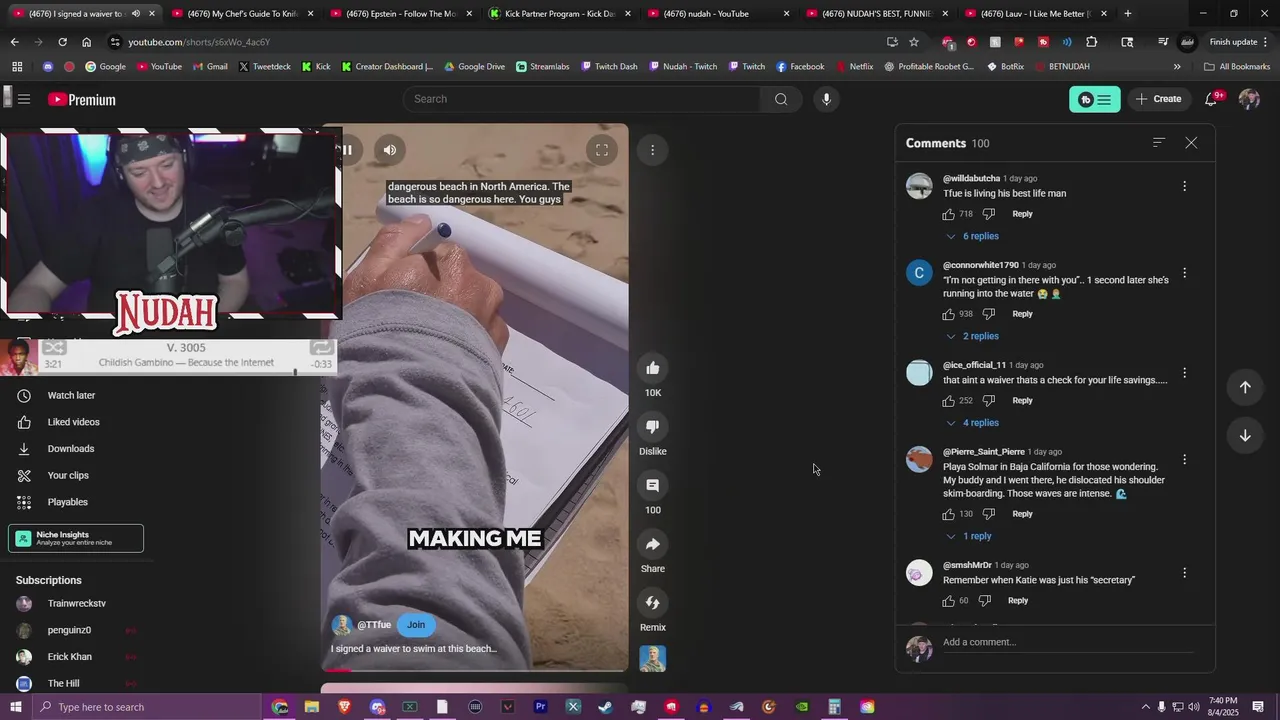
Task: Like willdabutcha's comment with 718 likes
Action: pos(949,214)
